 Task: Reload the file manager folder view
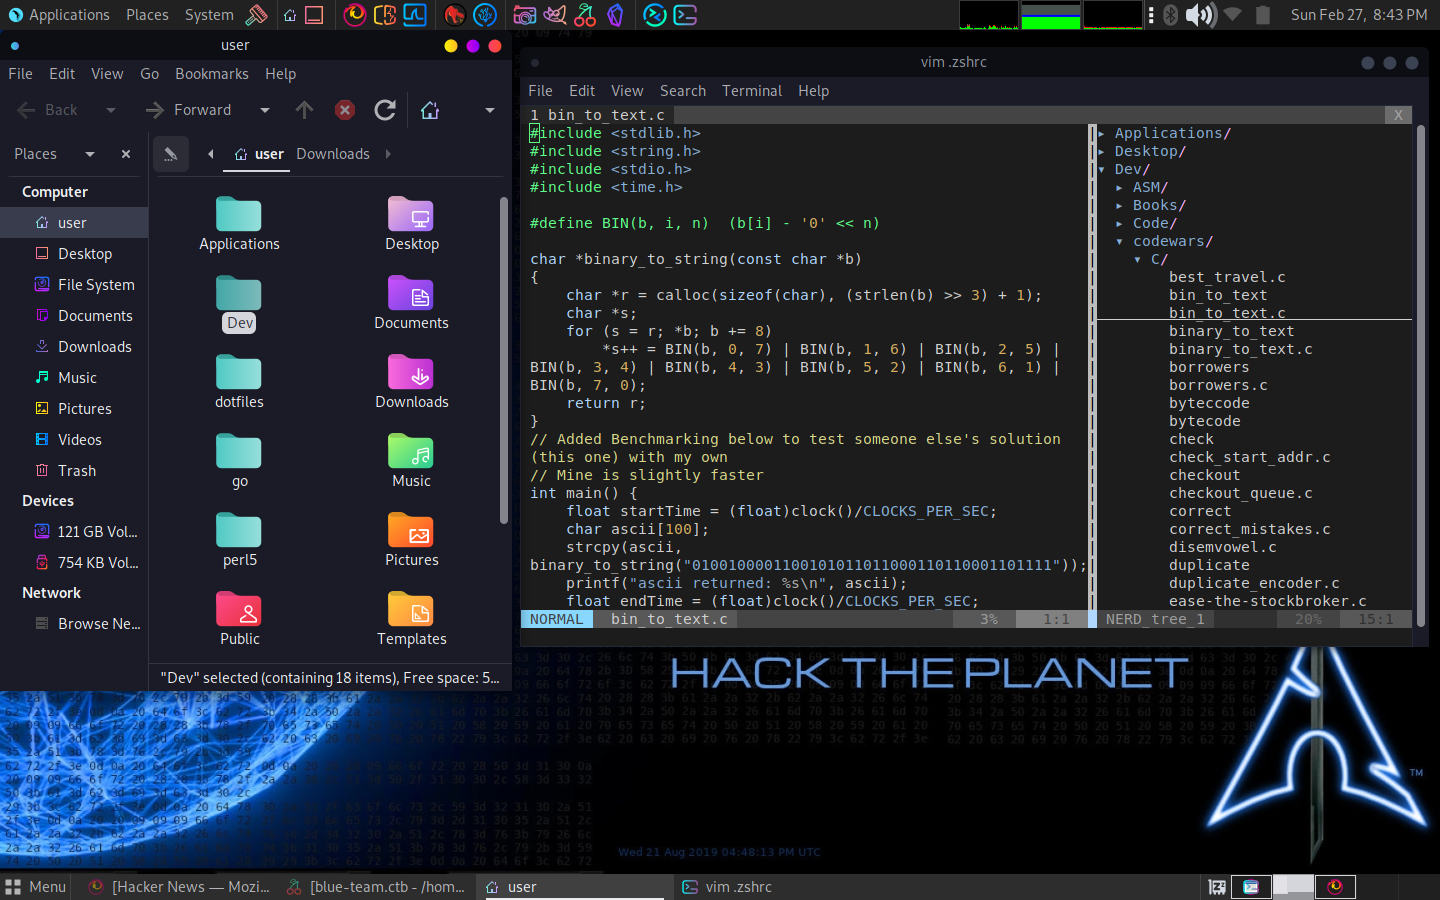[x=385, y=110]
